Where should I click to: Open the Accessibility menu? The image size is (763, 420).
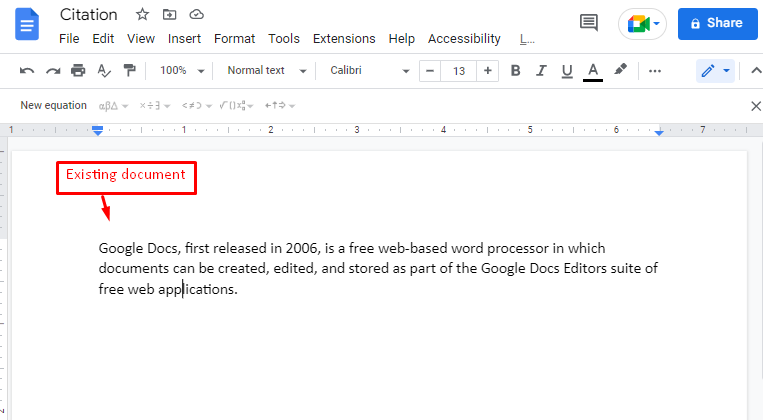click(x=464, y=38)
